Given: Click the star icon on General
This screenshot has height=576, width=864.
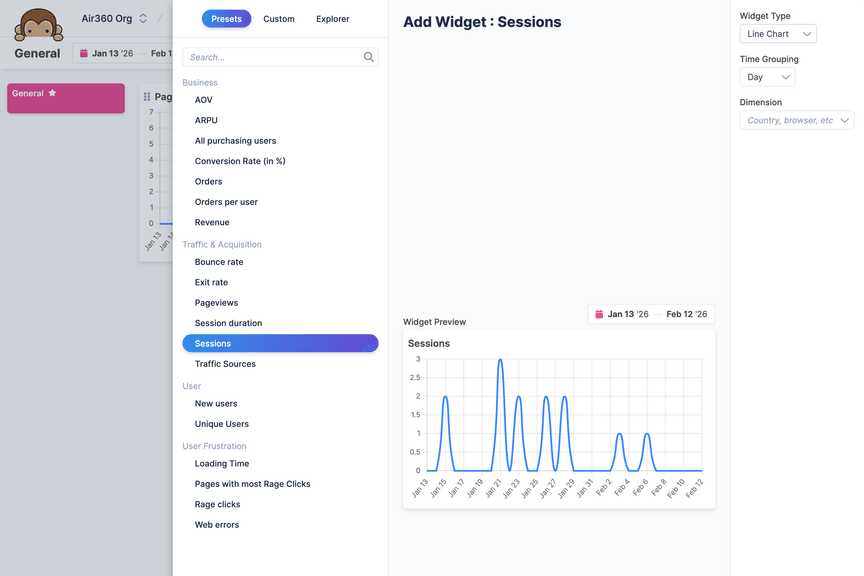Looking at the screenshot, I should [x=53, y=93].
